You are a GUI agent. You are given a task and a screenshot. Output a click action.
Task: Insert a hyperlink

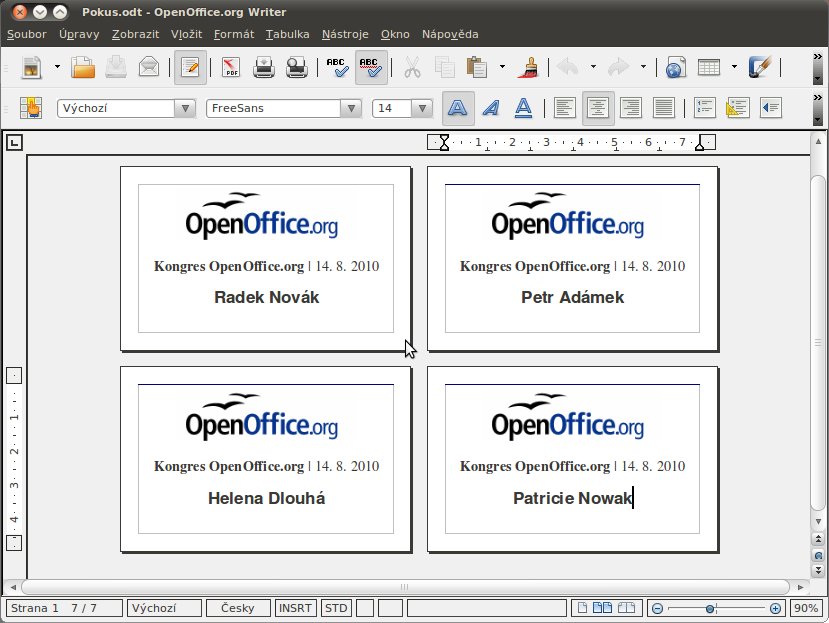[x=676, y=68]
